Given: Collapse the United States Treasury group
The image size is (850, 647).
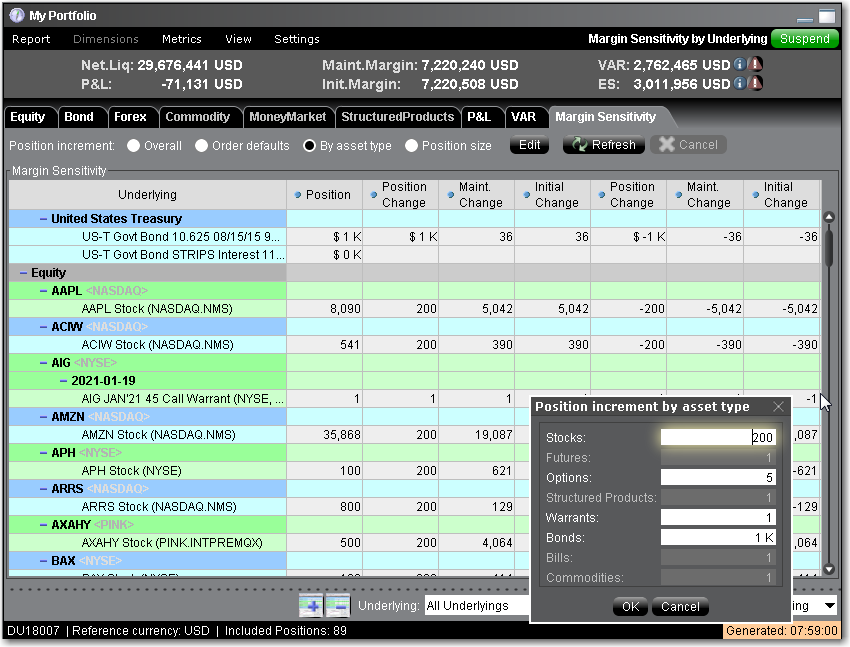Looking at the screenshot, I should coord(43,219).
